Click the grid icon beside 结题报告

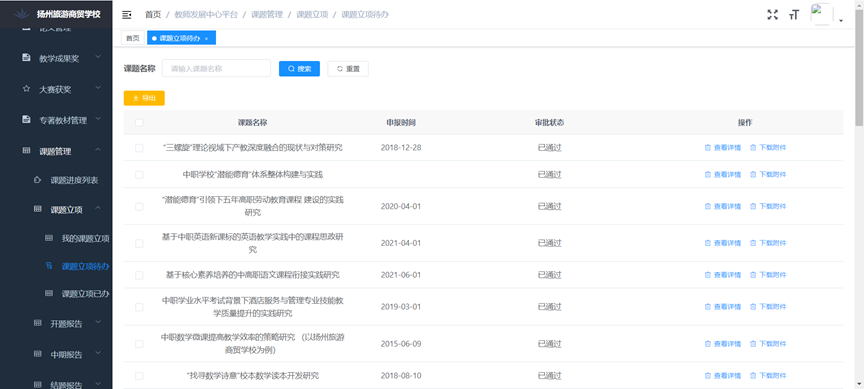tap(37, 384)
